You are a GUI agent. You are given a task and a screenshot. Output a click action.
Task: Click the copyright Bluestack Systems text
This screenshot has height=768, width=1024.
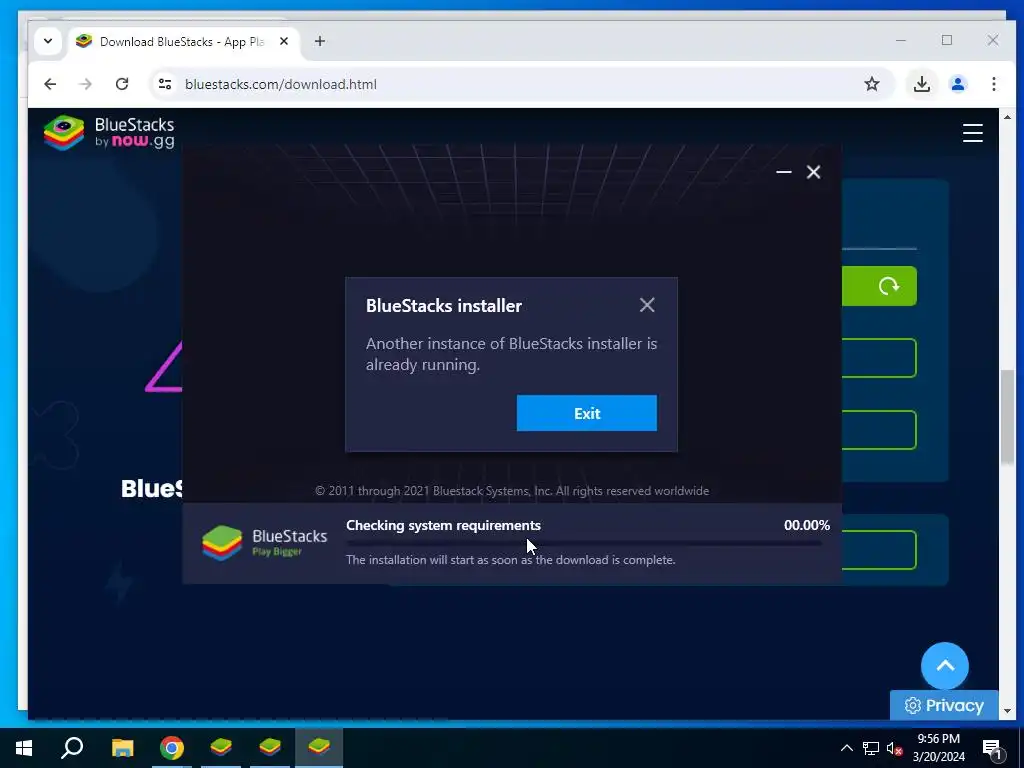click(x=512, y=490)
